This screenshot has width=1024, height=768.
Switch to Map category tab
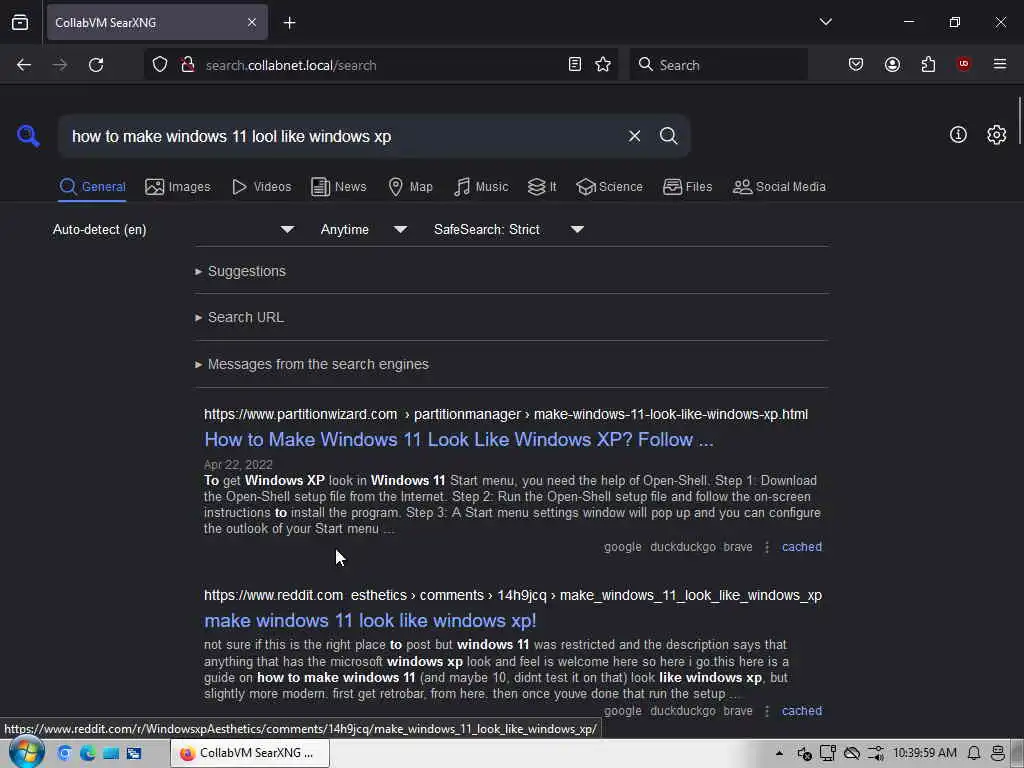coord(410,187)
